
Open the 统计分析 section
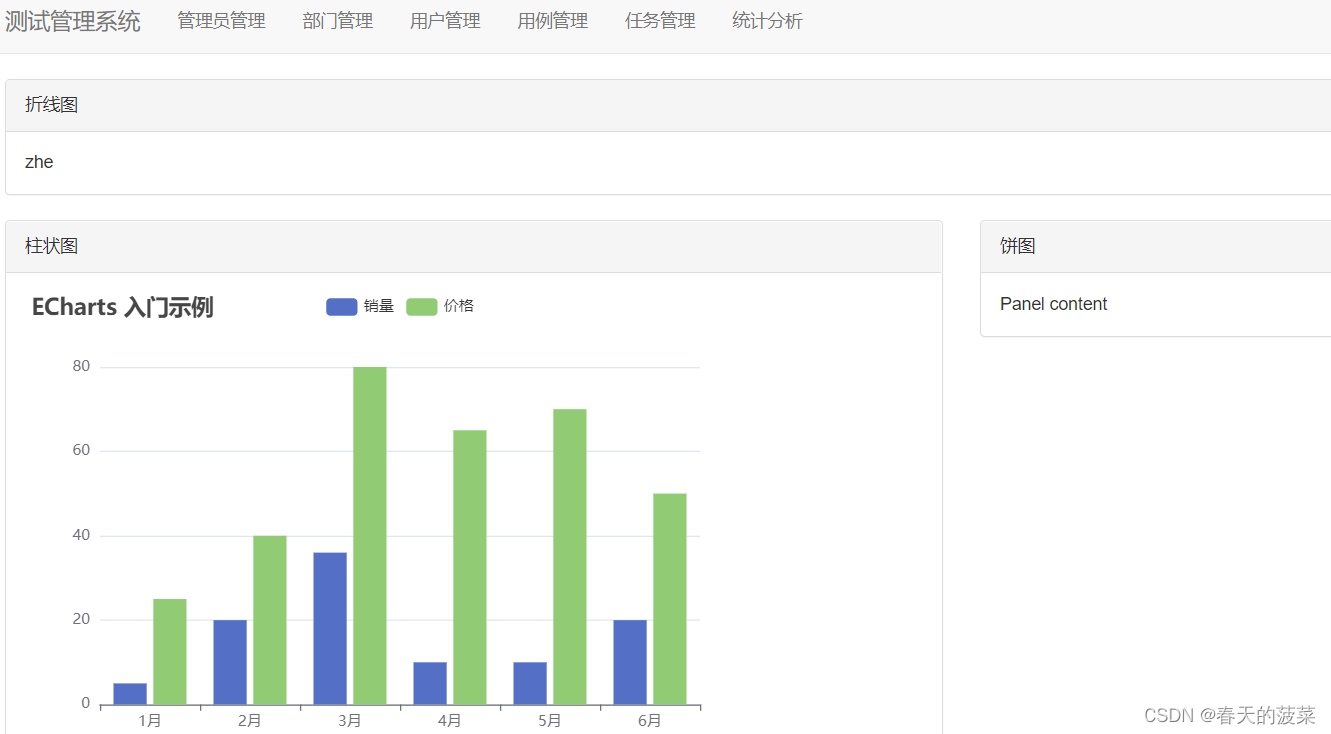(x=767, y=20)
